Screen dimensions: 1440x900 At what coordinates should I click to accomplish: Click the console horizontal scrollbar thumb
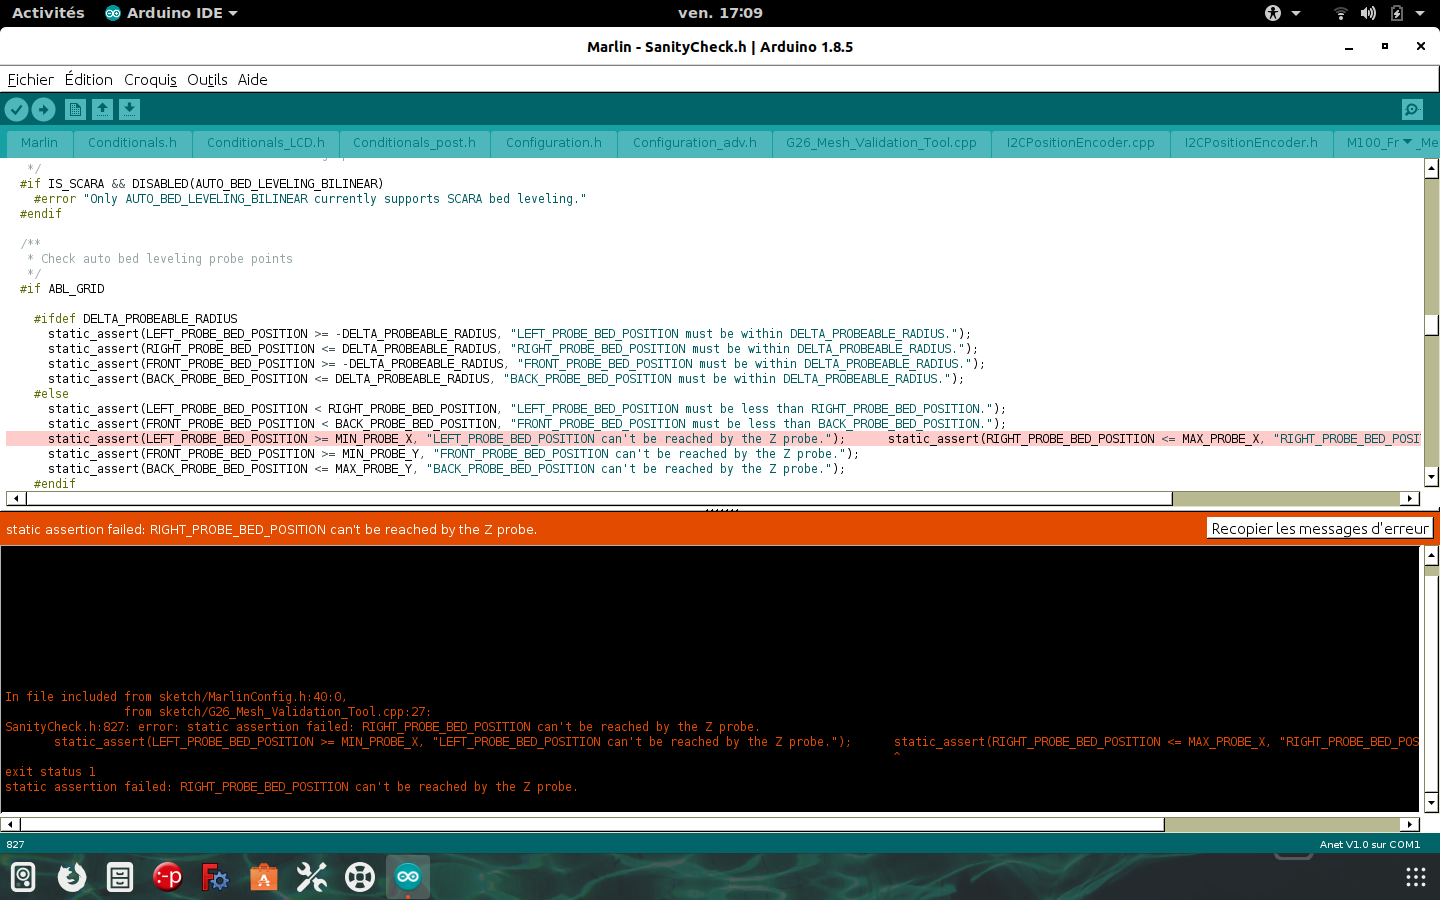click(x=592, y=825)
